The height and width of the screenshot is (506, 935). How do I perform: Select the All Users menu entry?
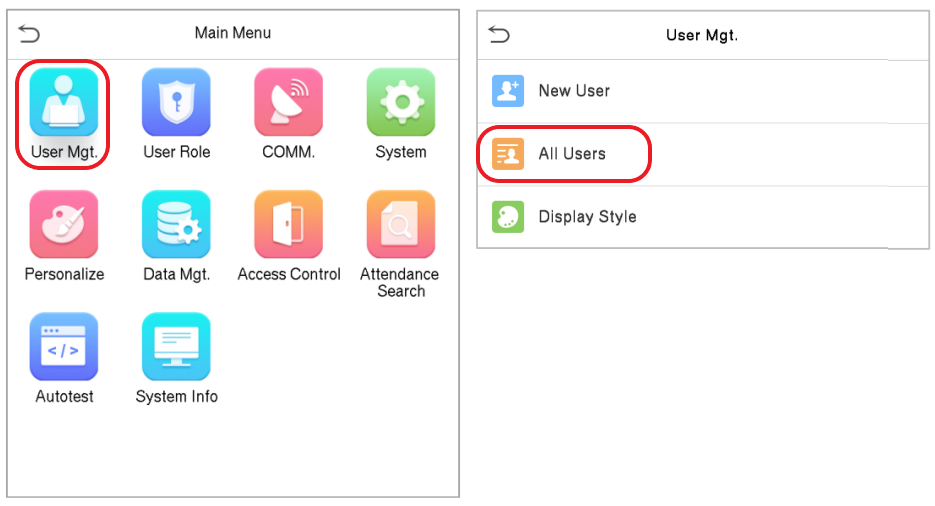click(x=703, y=154)
